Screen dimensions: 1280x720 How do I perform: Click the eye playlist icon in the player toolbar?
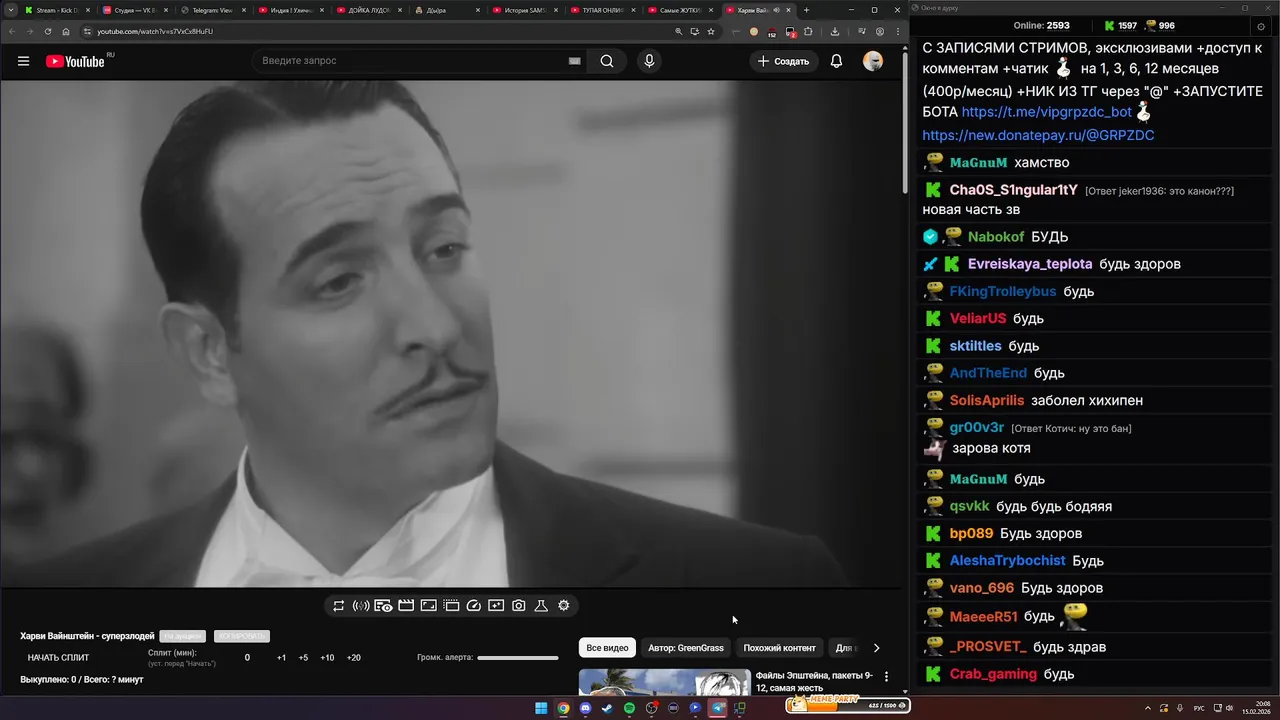(x=383, y=606)
